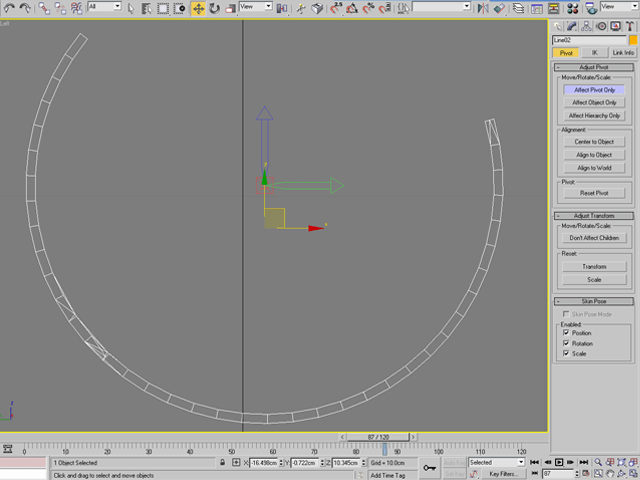Toggle Angle Snap magnet

[x=352, y=8]
